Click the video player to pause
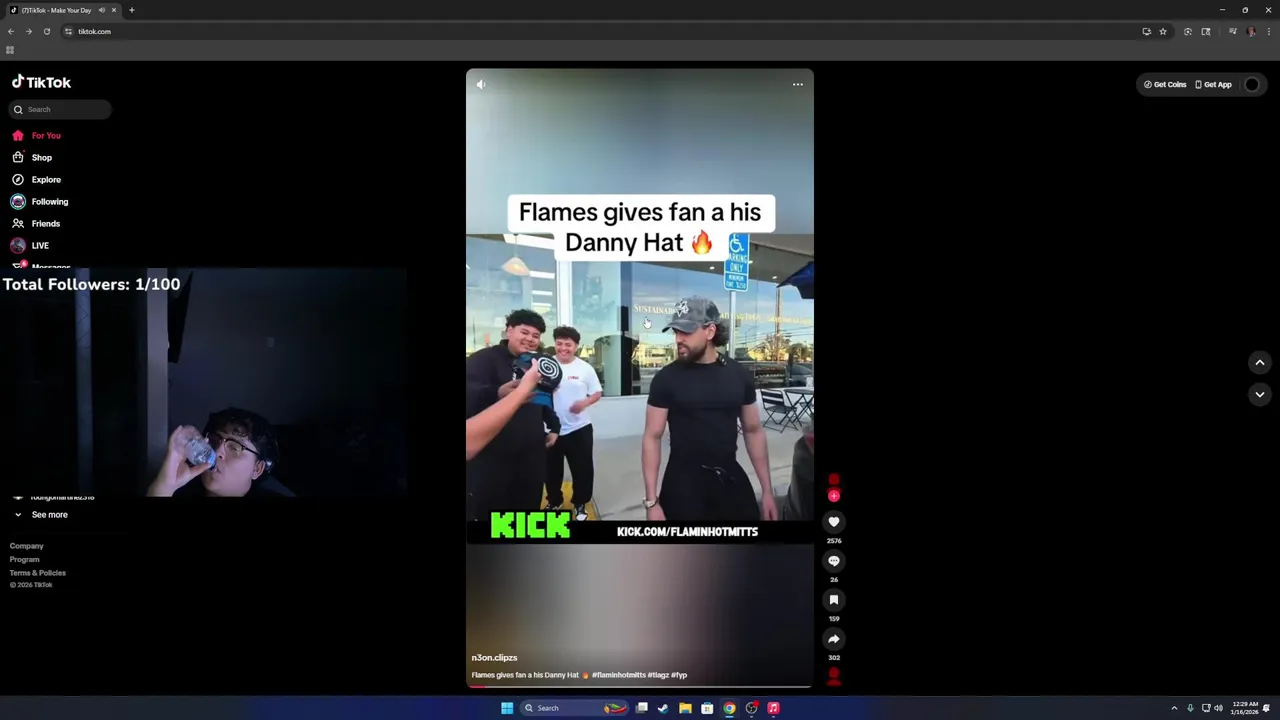The height and width of the screenshot is (720, 1280). point(640,378)
